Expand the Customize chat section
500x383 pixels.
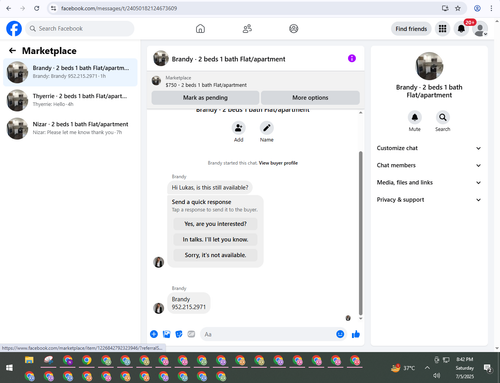tap(429, 148)
